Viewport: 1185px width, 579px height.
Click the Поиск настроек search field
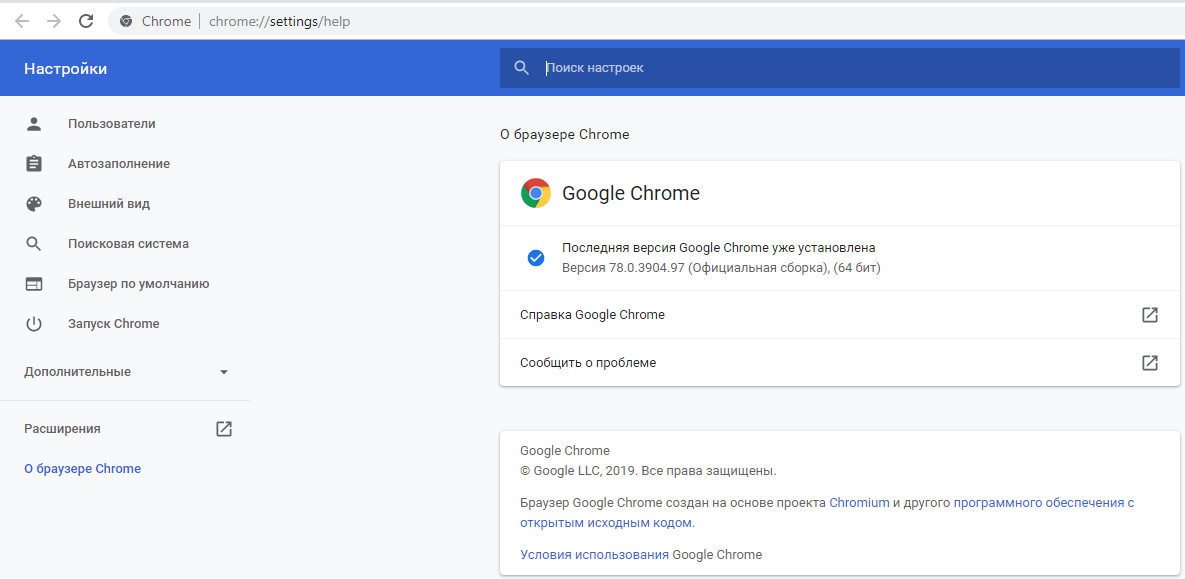[x=840, y=68]
